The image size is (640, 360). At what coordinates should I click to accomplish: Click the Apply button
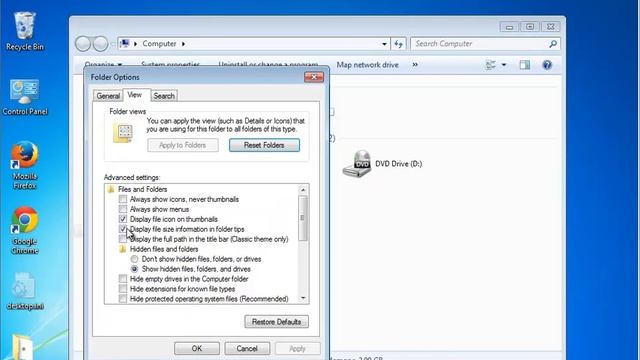[x=297, y=348]
